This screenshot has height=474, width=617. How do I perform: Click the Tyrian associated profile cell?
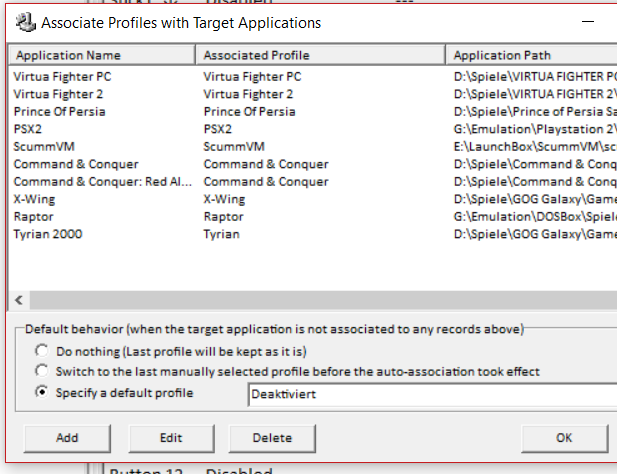click(222, 234)
